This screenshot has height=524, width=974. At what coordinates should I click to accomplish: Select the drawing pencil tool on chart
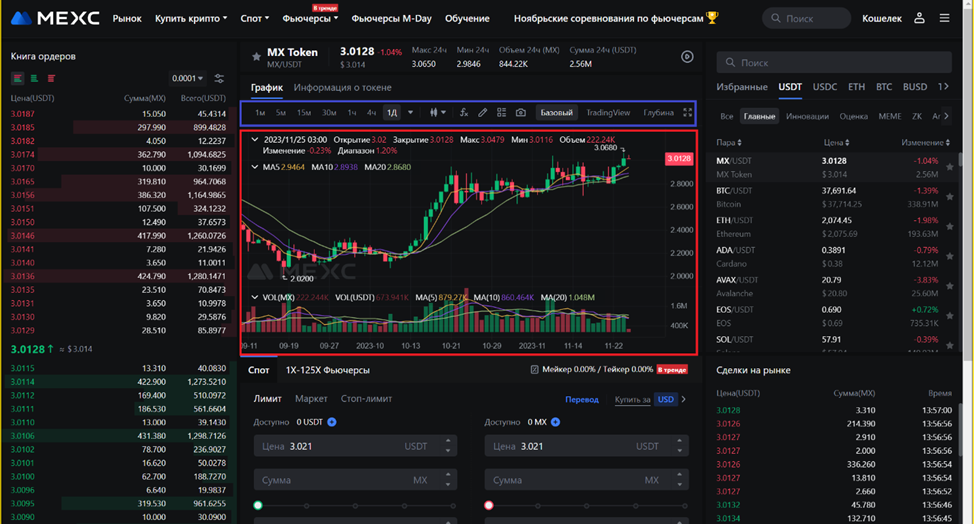483,113
